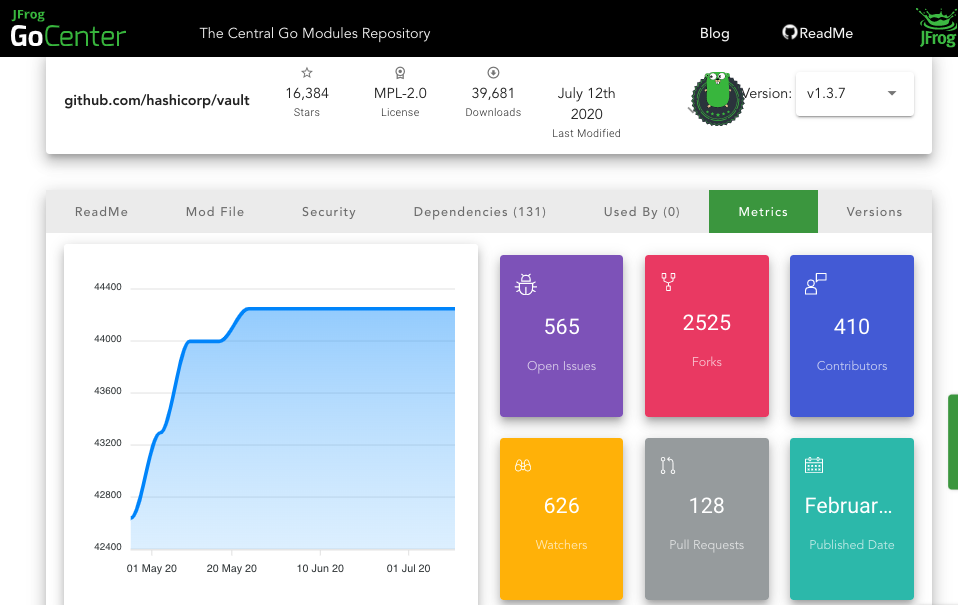Click the pull request icon on gray card
The image size is (958, 605).
click(668, 466)
